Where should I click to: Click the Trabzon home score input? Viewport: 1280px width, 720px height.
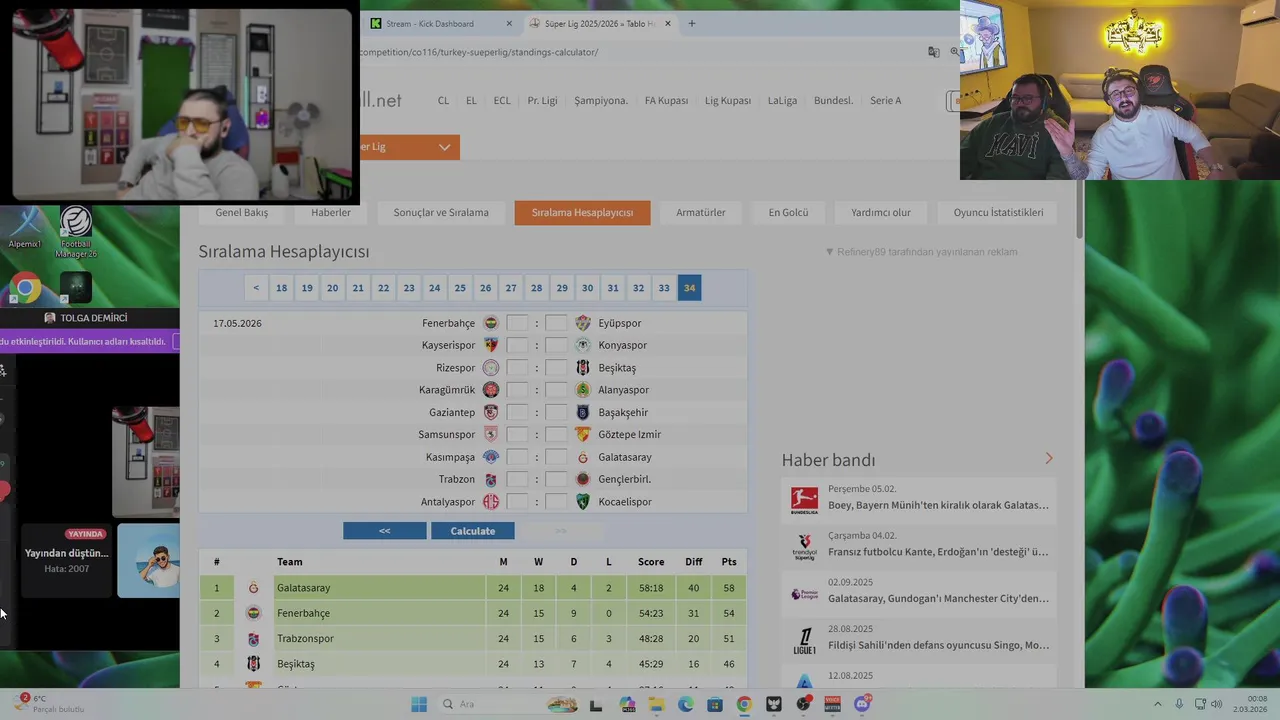pos(517,479)
